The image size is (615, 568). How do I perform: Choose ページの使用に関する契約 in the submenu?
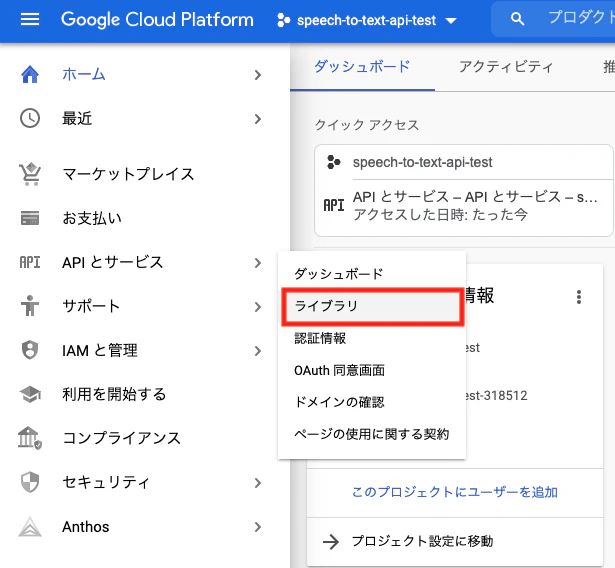coord(371,434)
